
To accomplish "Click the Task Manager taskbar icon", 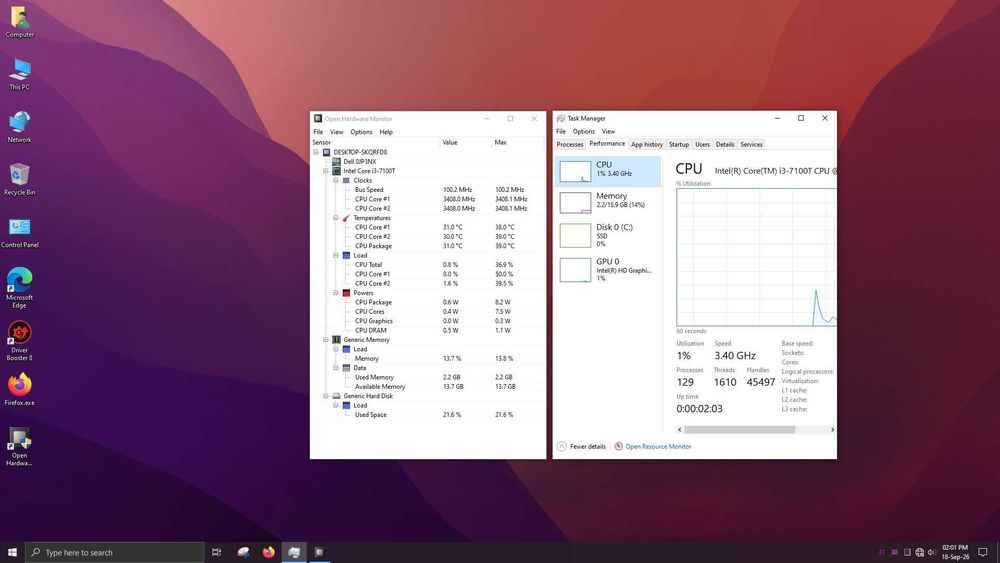I will [294, 552].
